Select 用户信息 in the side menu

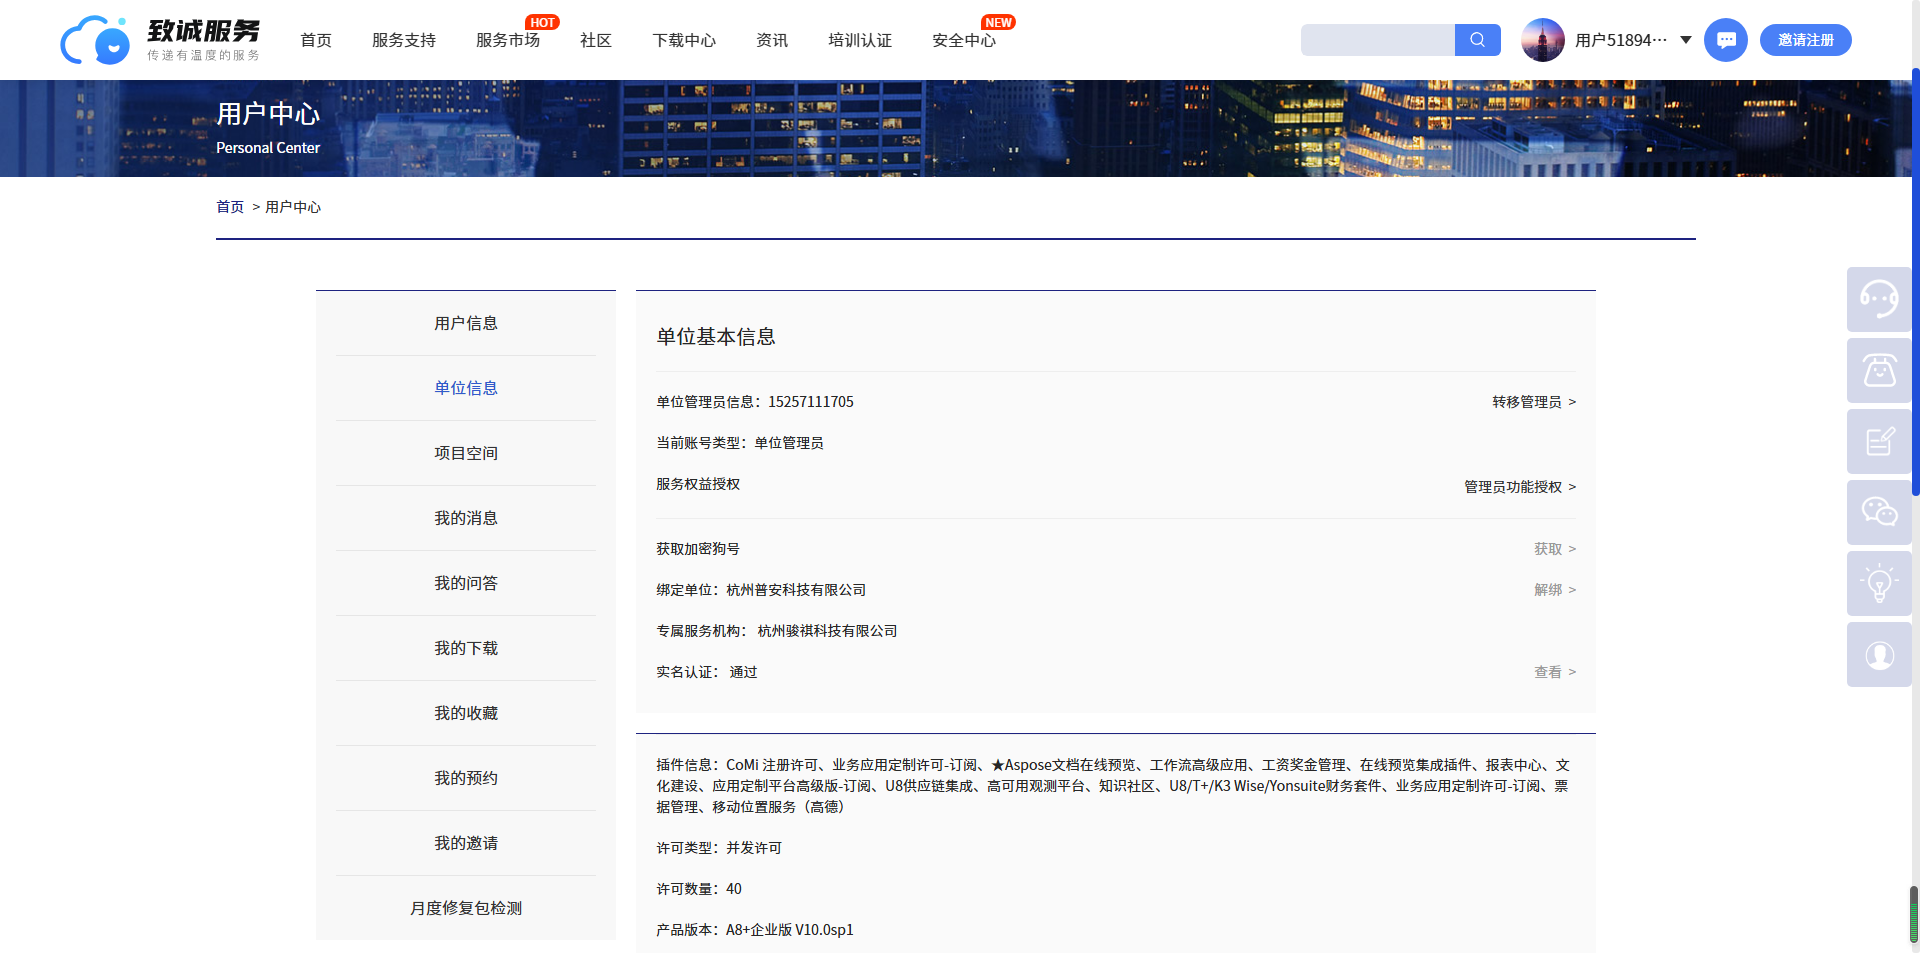click(466, 323)
